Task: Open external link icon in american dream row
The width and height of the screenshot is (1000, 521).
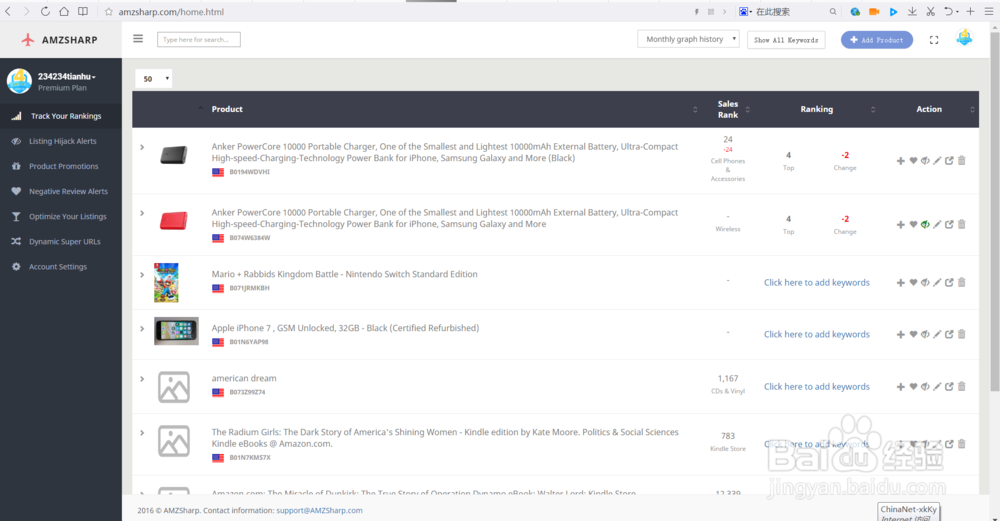Action: pyautogui.click(x=949, y=386)
